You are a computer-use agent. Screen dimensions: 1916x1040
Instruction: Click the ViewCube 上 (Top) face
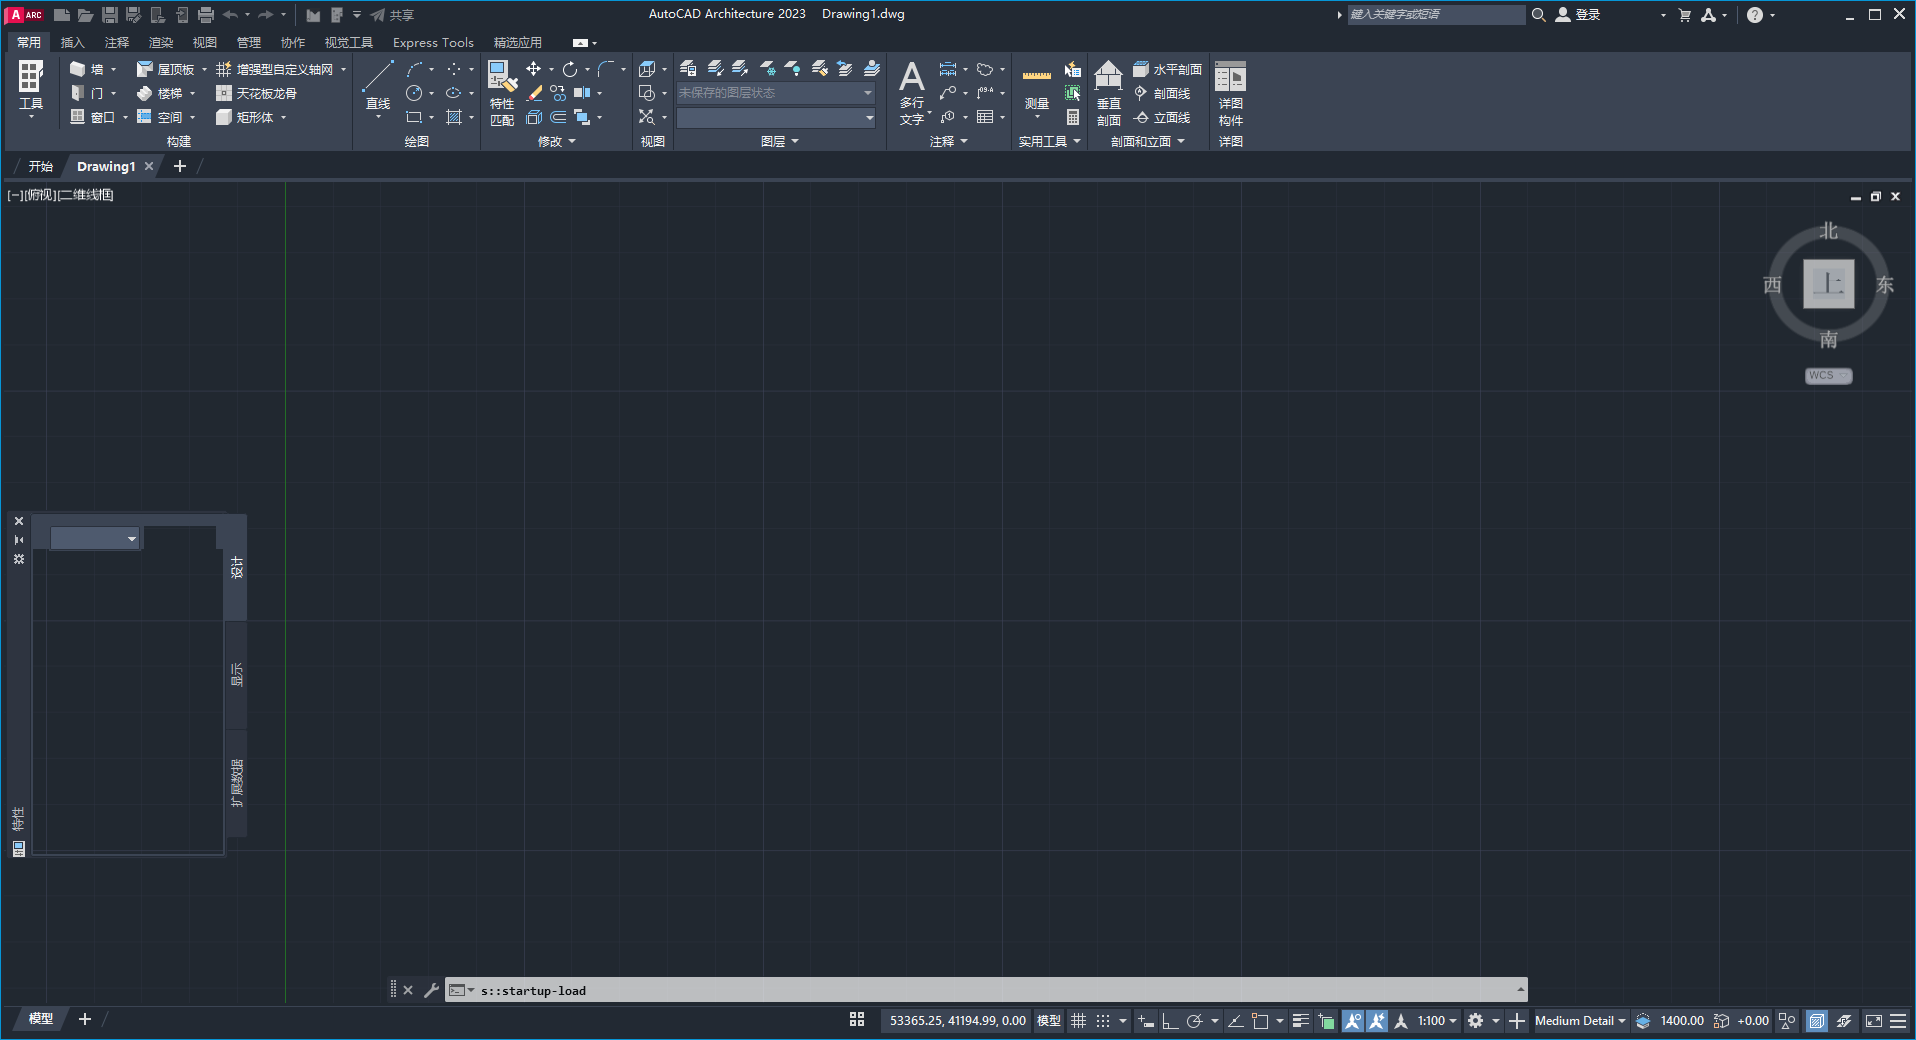click(1828, 284)
